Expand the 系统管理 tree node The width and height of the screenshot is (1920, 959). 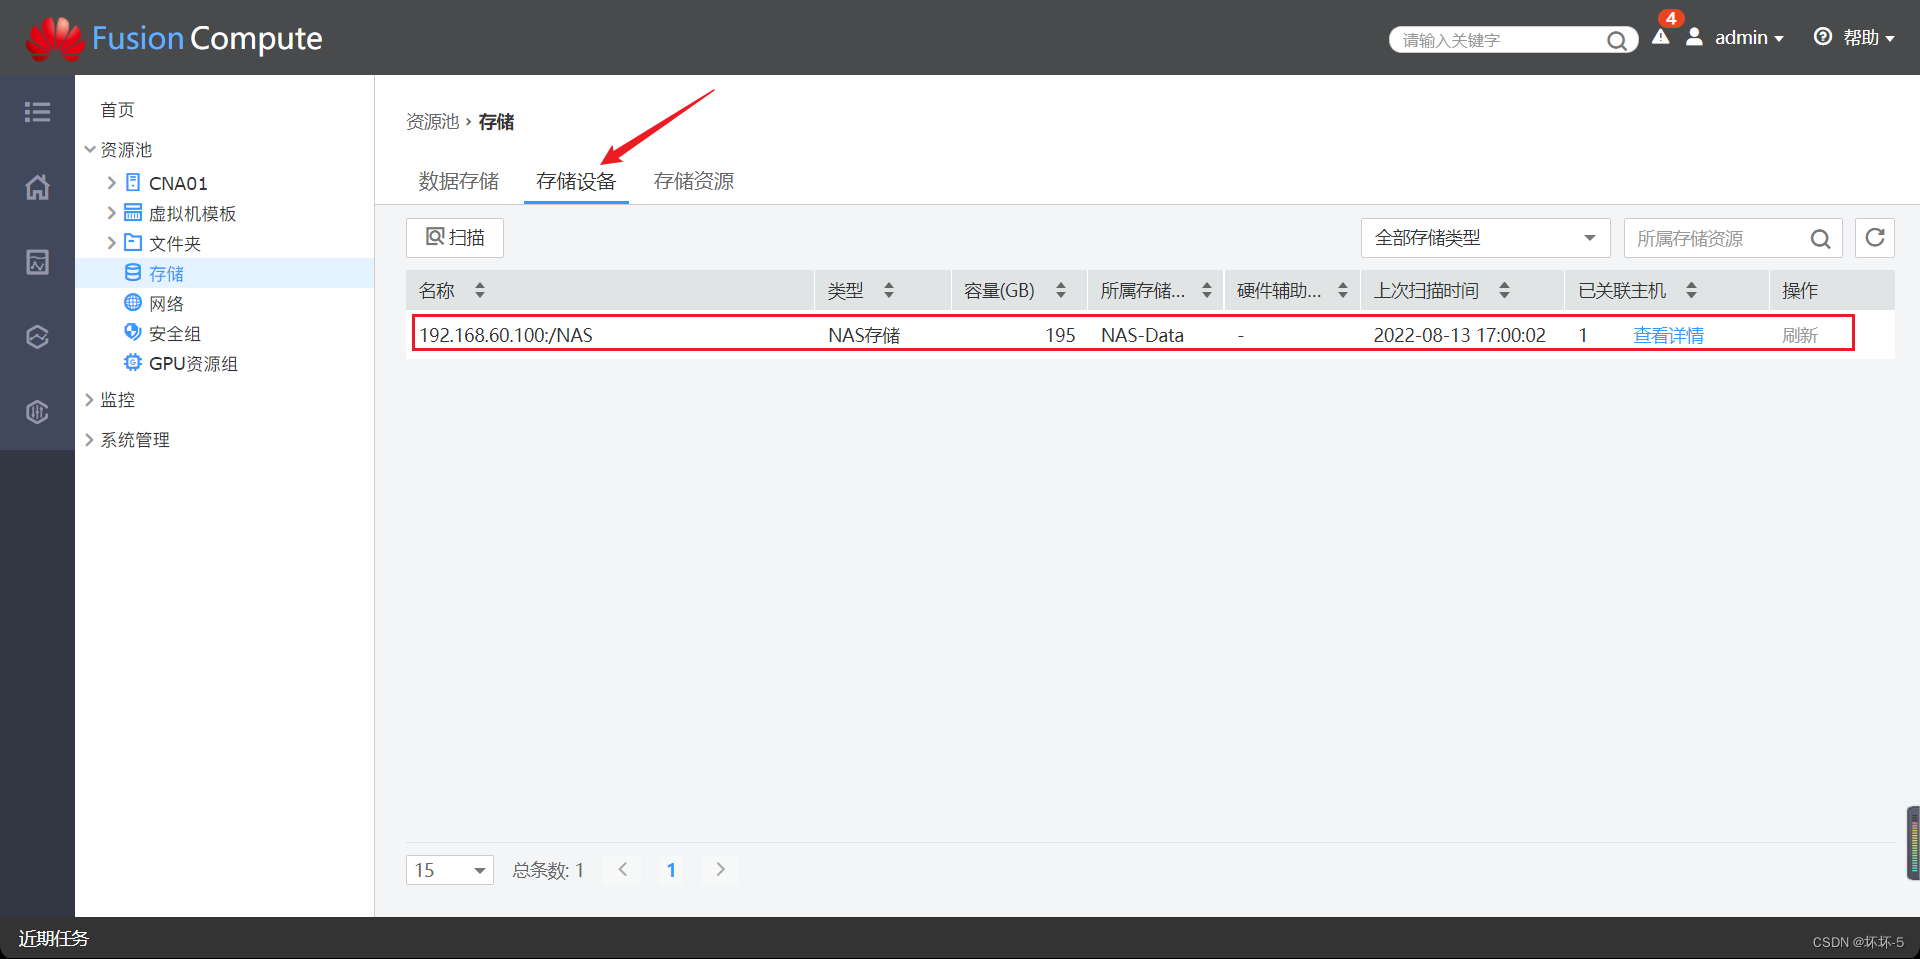pyautogui.click(x=90, y=440)
